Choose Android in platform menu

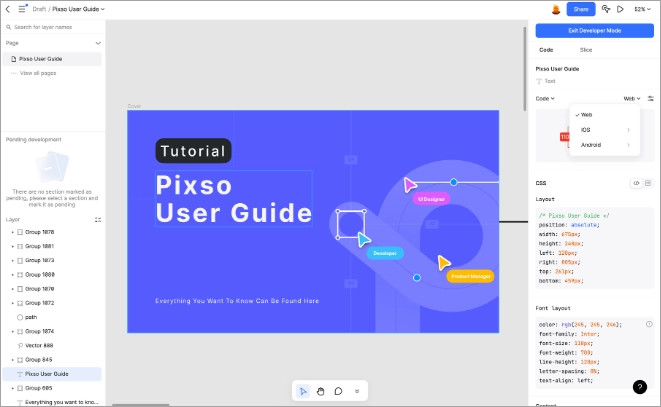click(x=605, y=145)
